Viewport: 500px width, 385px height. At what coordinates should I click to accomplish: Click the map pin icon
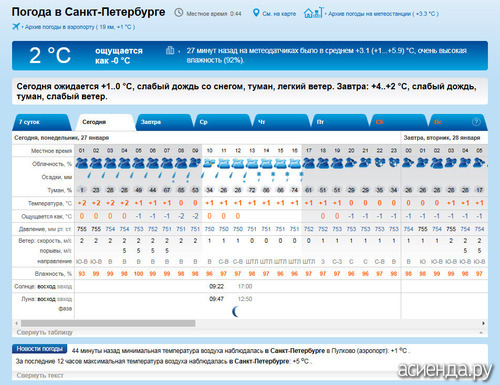click(256, 13)
